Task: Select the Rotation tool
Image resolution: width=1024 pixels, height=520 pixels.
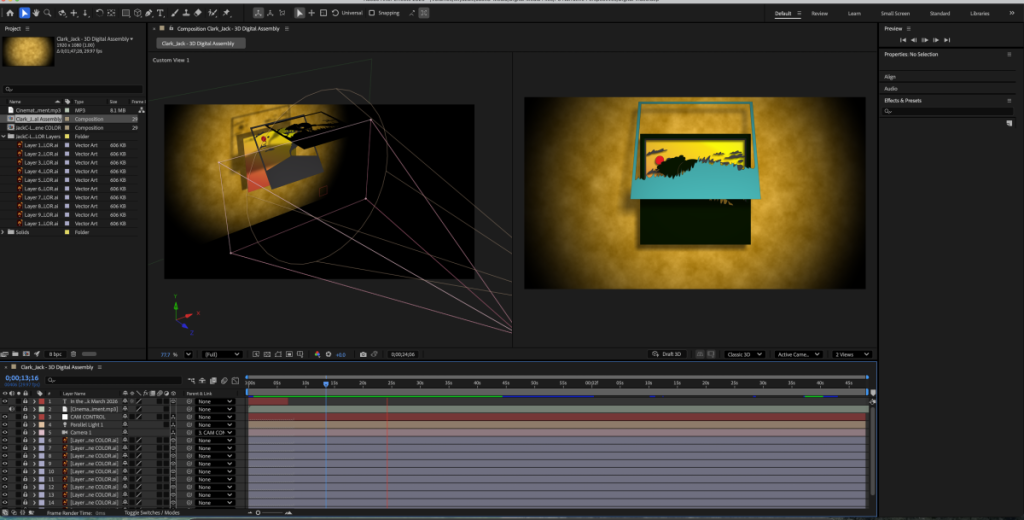Action: click(x=99, y=13)
